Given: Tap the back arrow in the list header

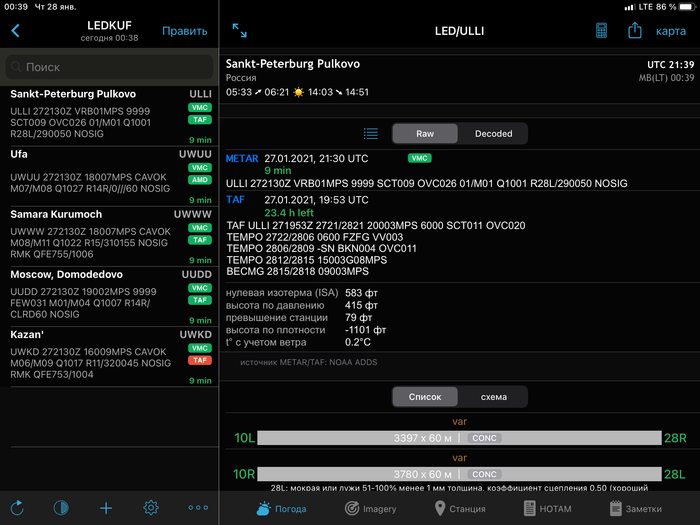Looking at the screenshot, I should (x=15, y=31).
